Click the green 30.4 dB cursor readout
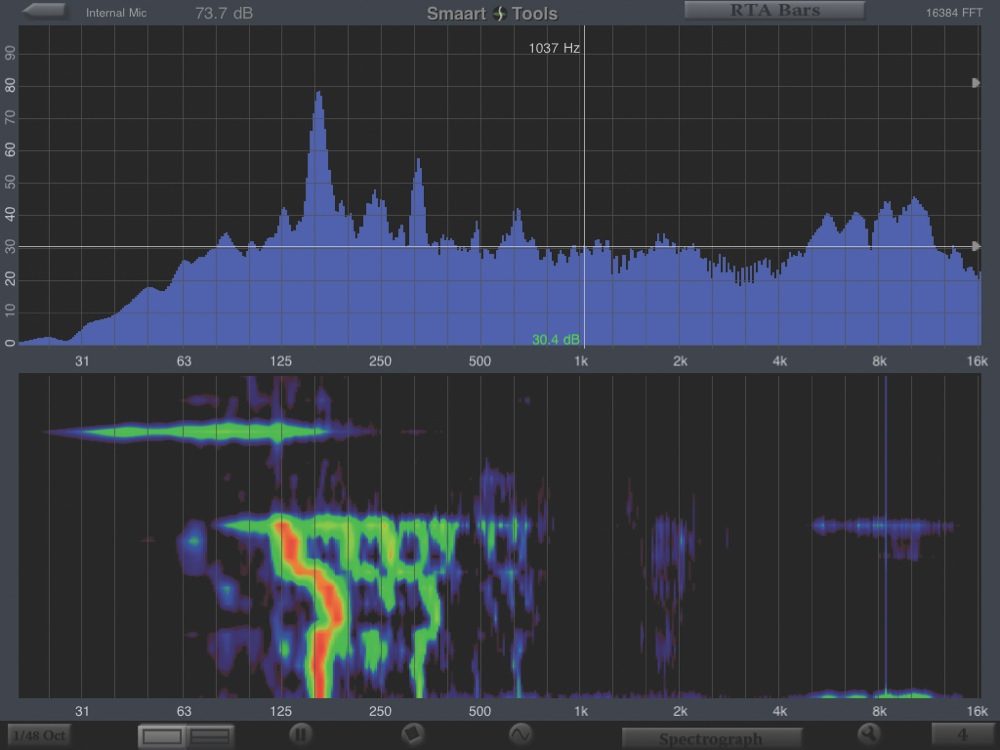Image resolution: width=1000 pixels, height=750 pixels. [x=555, y=339]
